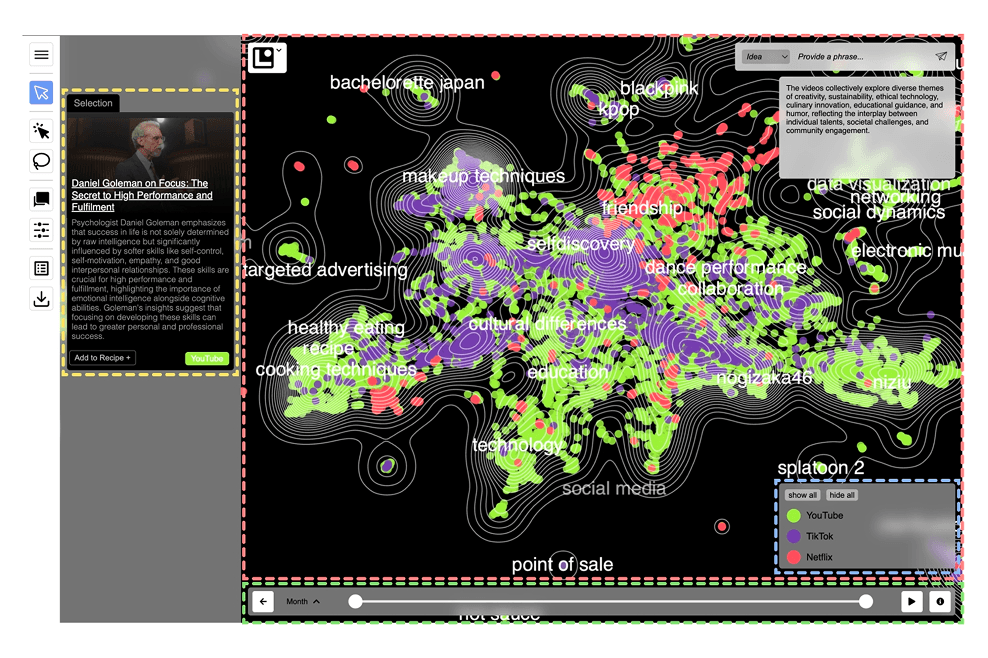Viewport: 988px width, 658px height.
Task: Click the 'niziu' cluster label
Action: pyautogui.click(x=892, y=383)
